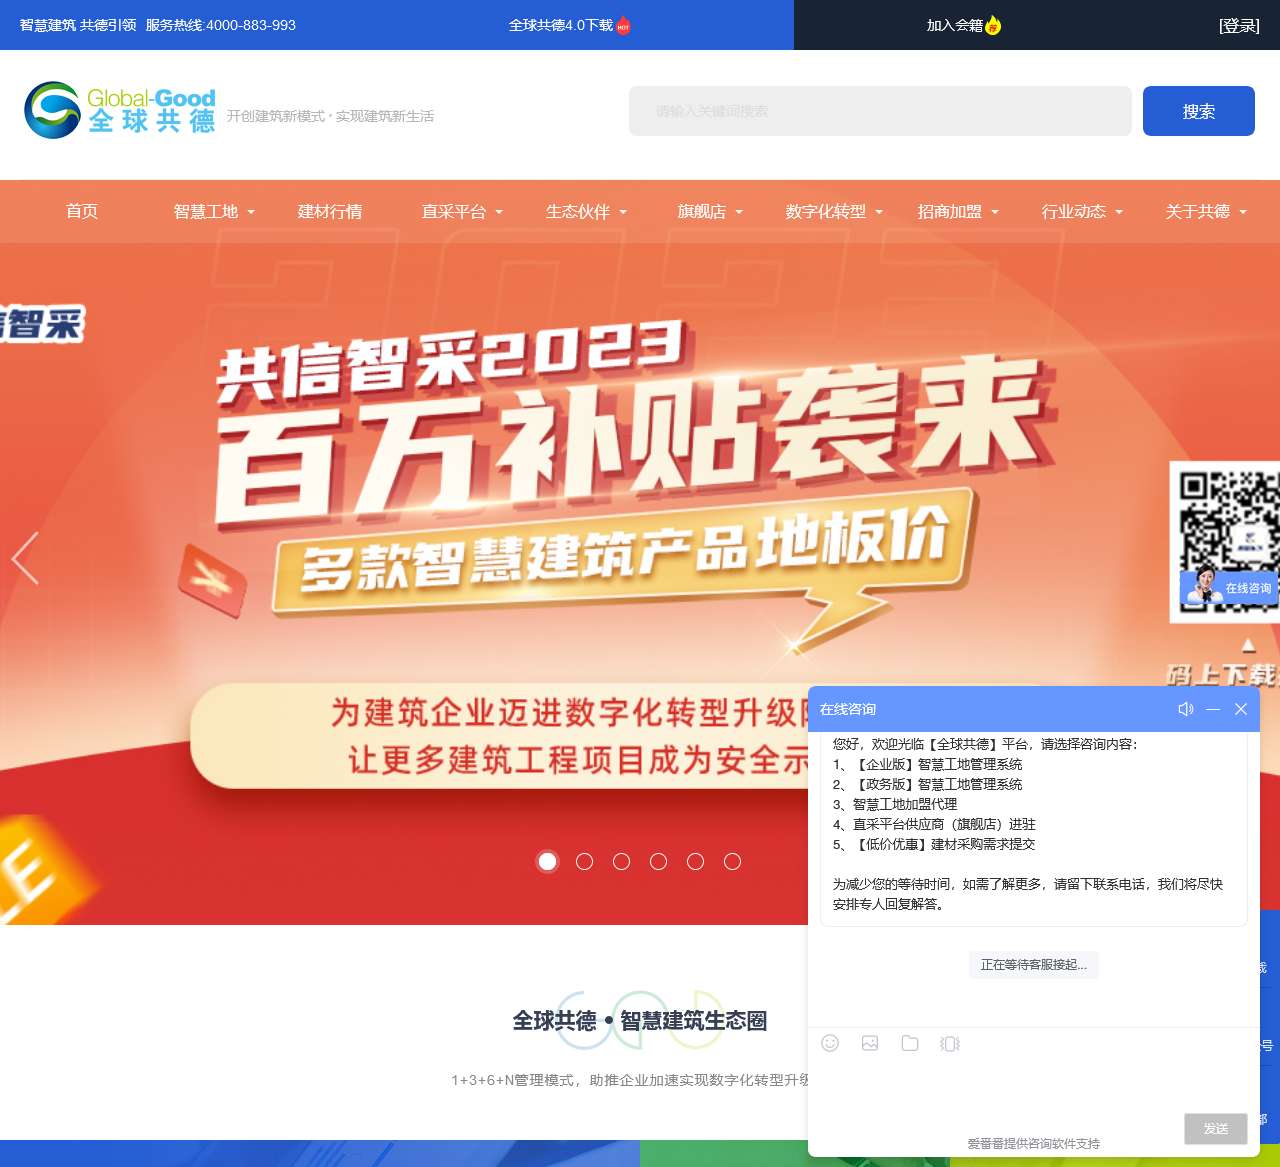Expand the 关于共德 dropdown arrow
The height and width of the screenshot is (1167, 1280).
pos(1243,212)
